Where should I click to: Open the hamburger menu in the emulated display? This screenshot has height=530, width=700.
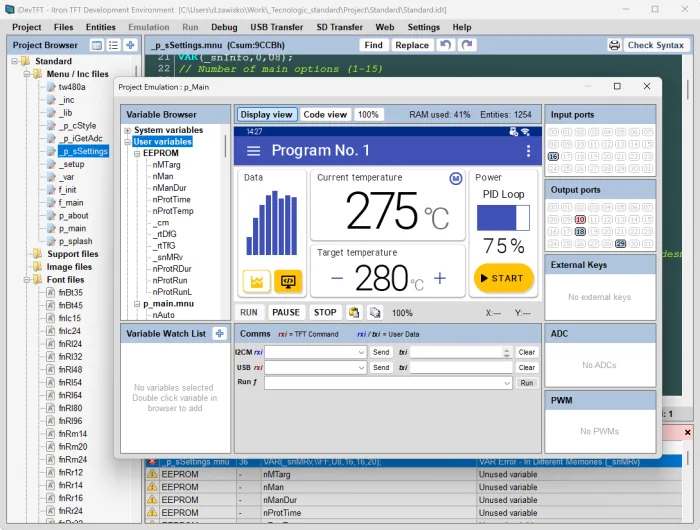(254, 150)
